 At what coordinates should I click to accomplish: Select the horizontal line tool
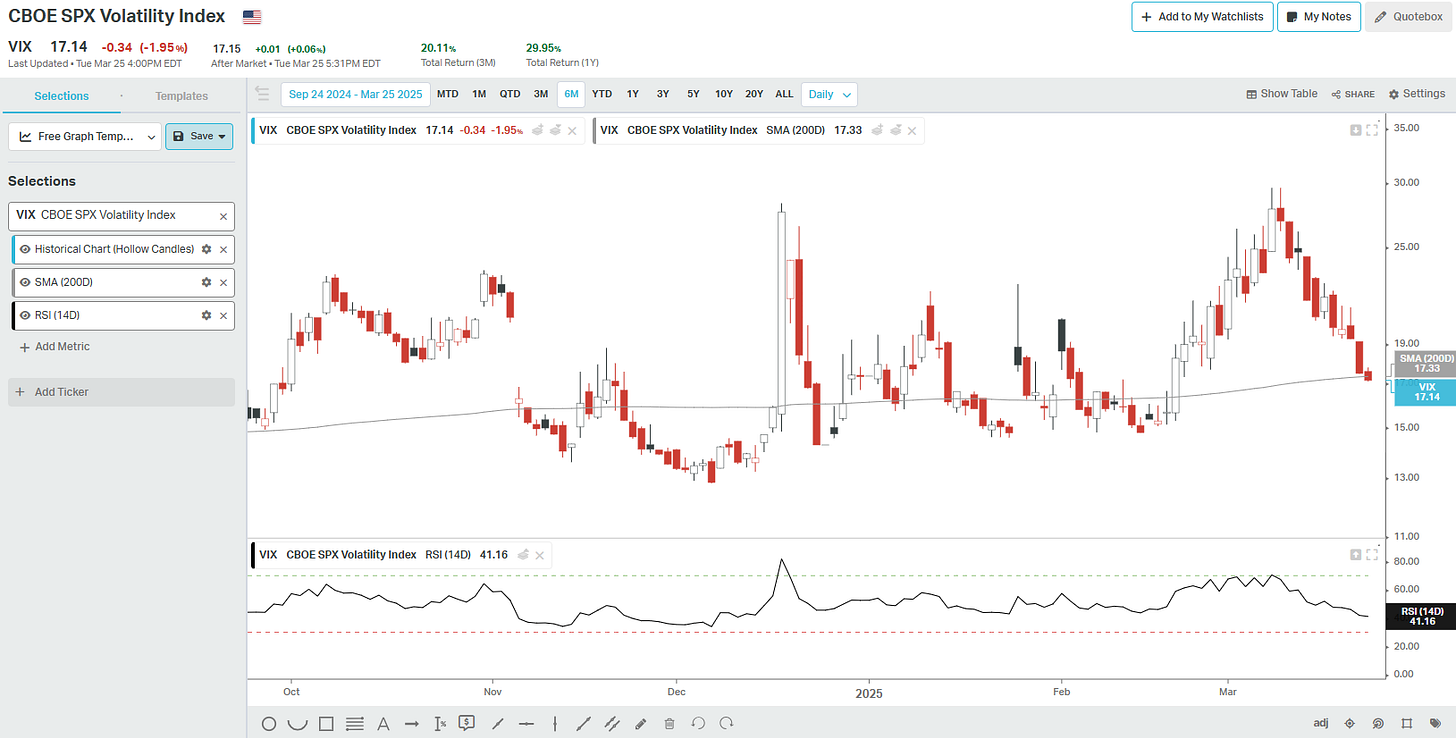click(x=526, y=724)
